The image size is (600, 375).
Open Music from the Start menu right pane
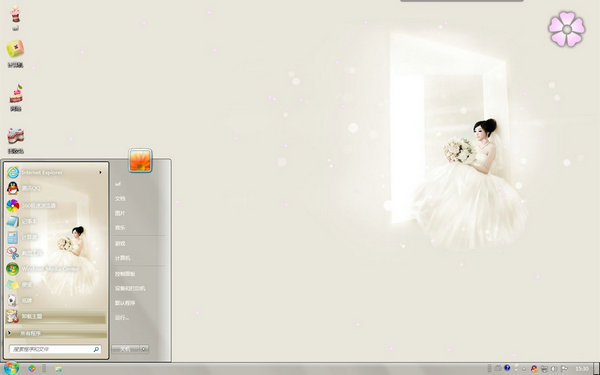coord(120,228)
